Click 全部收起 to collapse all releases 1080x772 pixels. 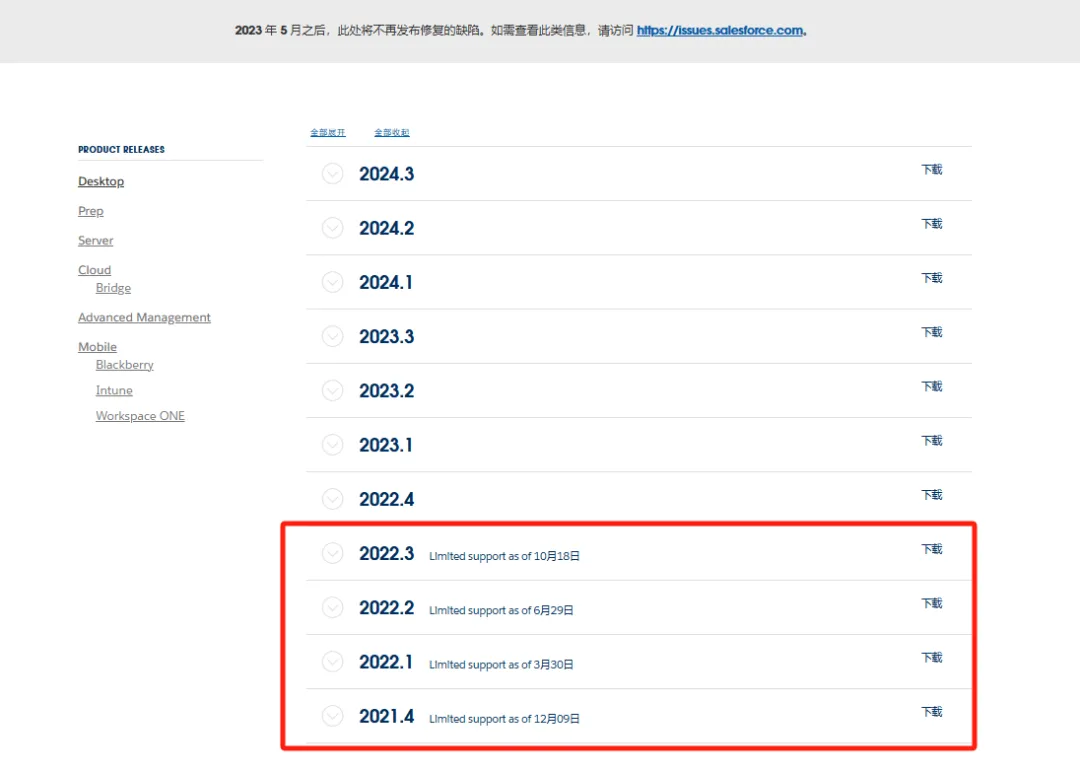pos(392,133)
